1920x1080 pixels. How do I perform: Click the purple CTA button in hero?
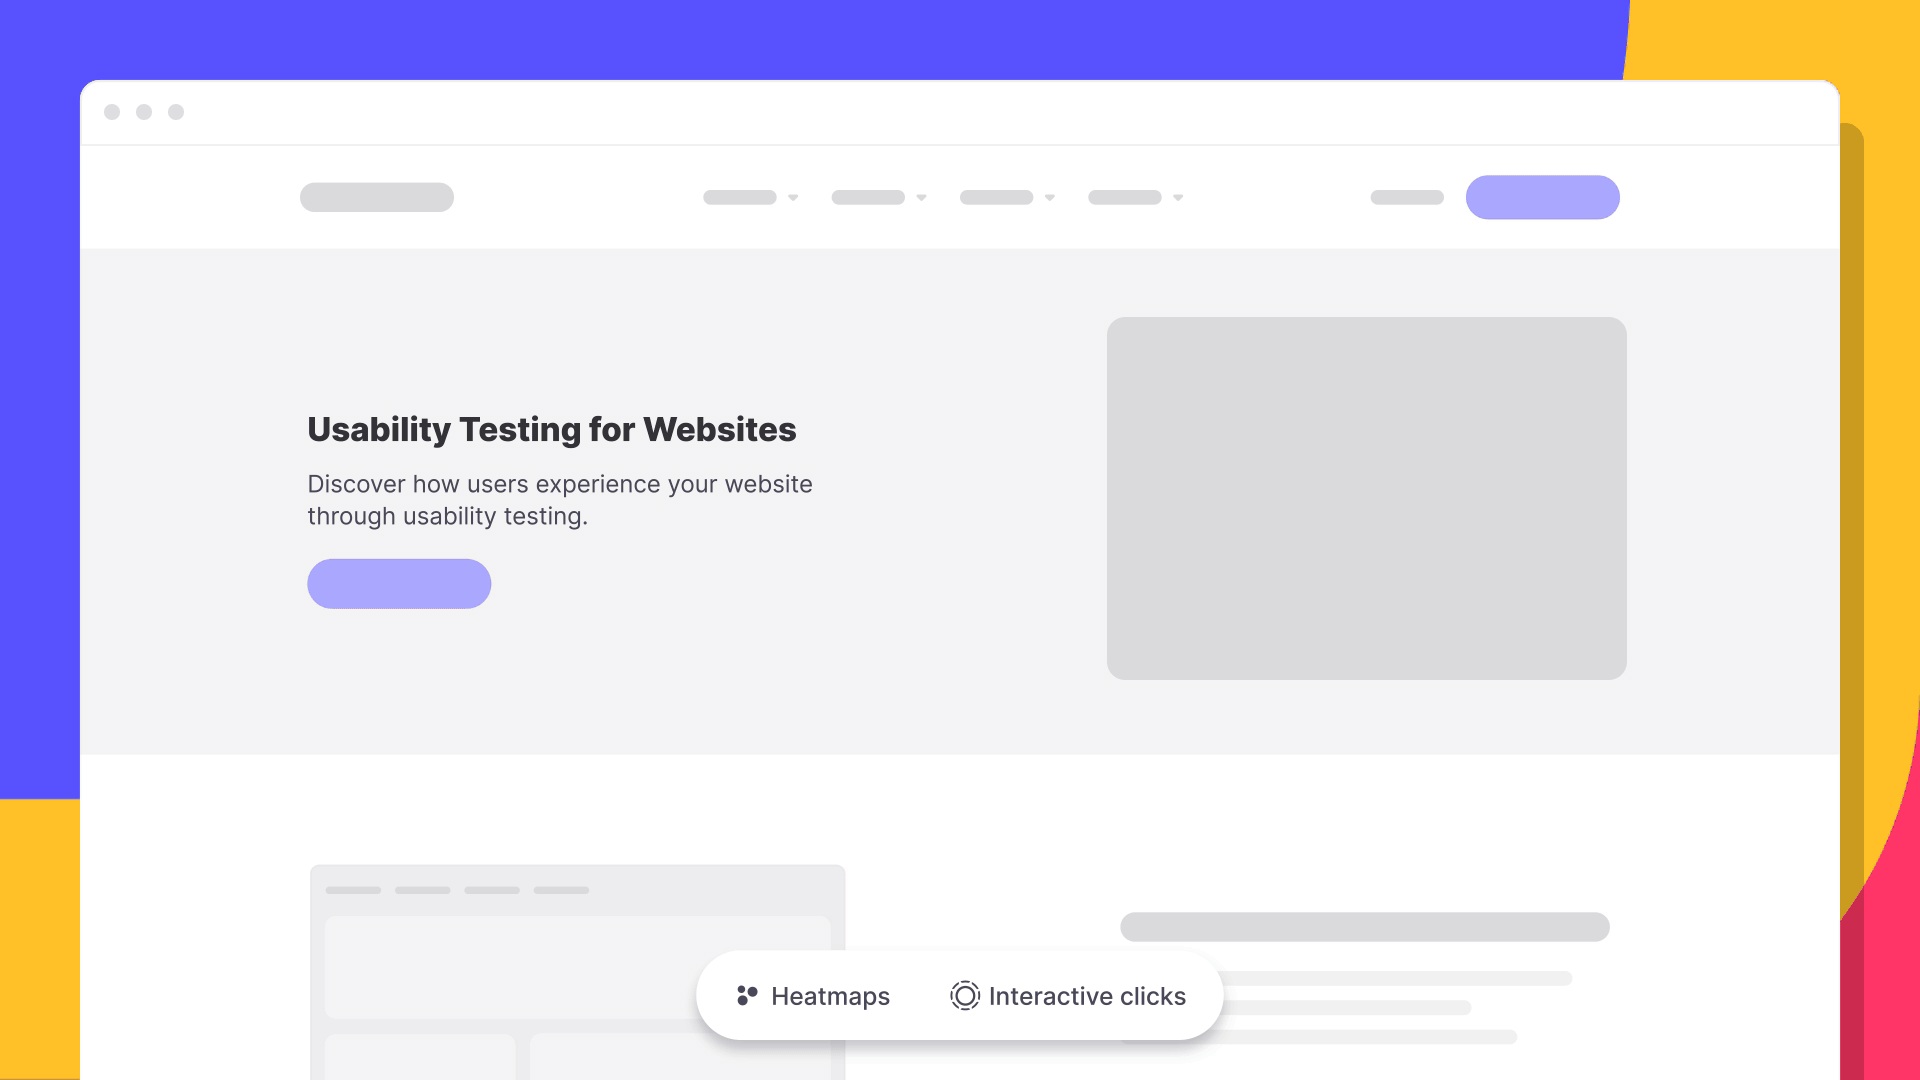click(x=398, y=583)
